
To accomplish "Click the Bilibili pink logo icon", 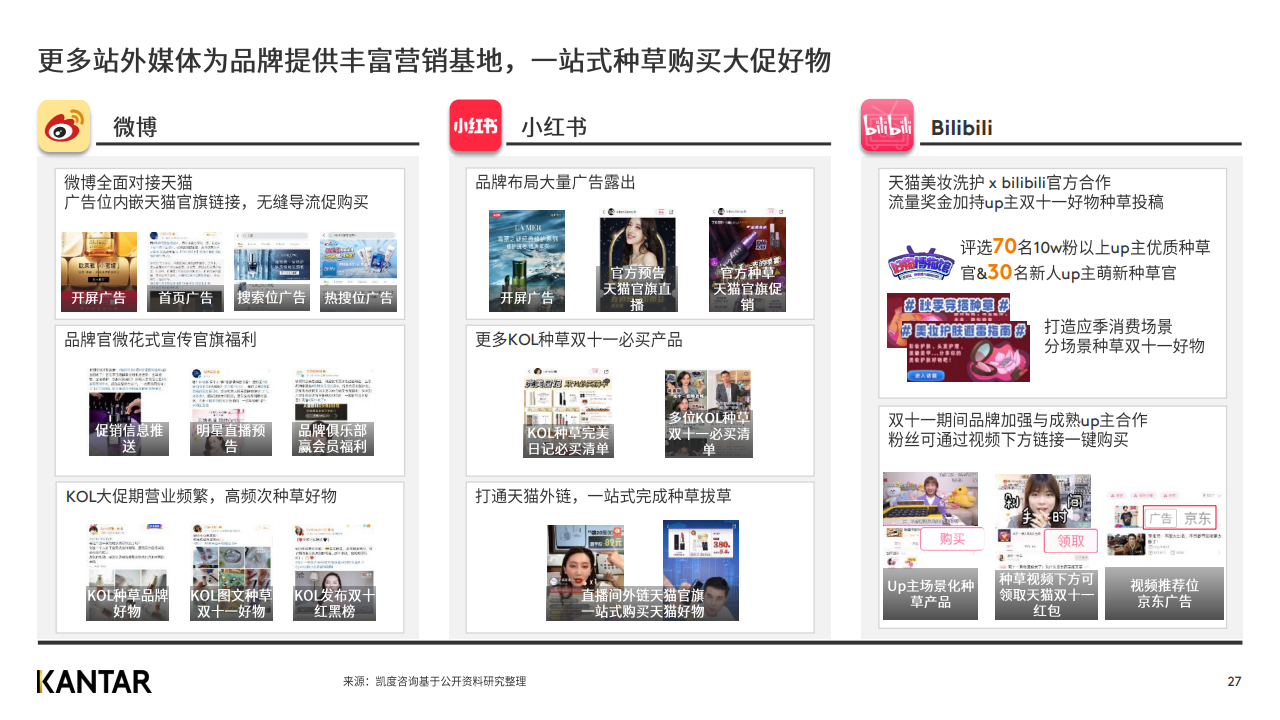I will coord(887,126).
